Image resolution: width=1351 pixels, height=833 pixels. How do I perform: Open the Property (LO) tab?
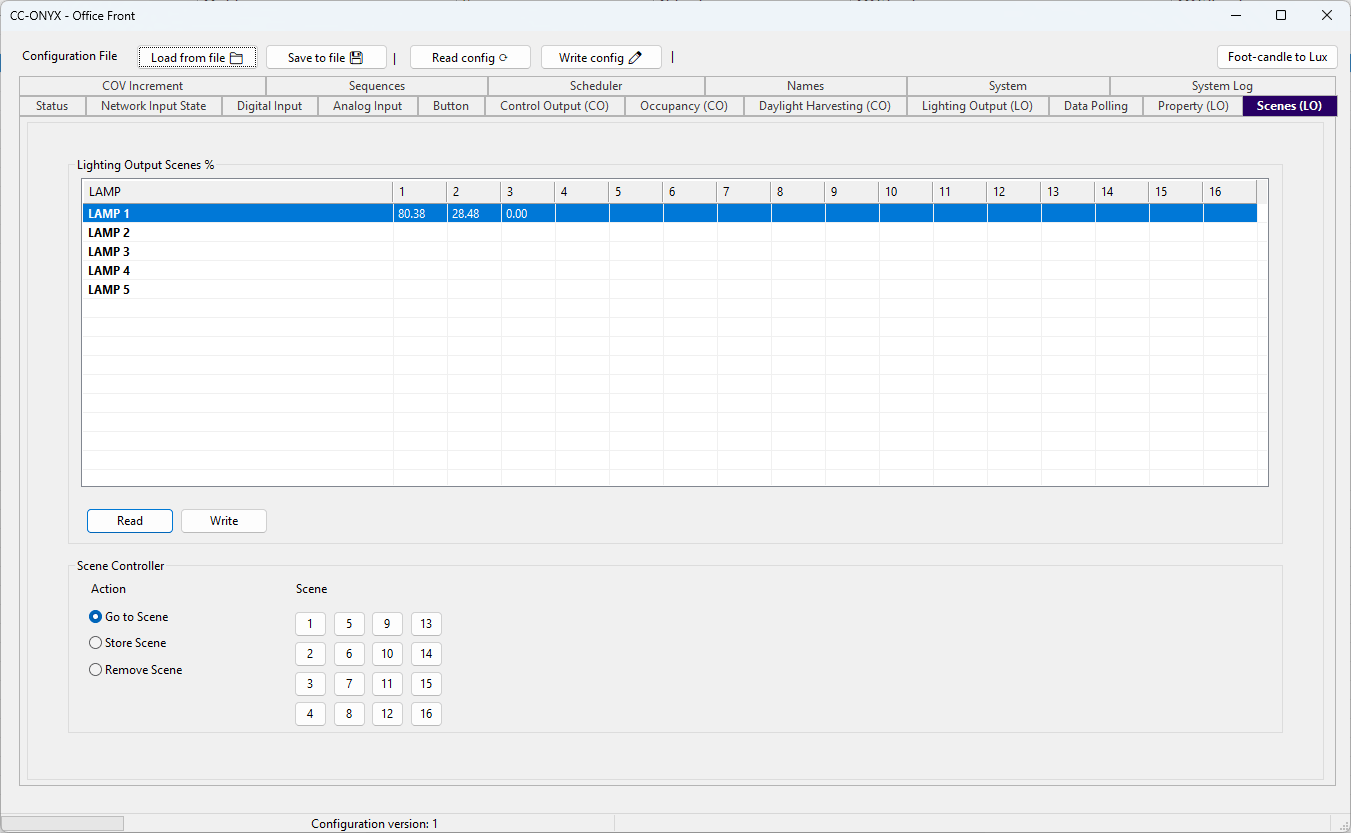click(1193, 106)
